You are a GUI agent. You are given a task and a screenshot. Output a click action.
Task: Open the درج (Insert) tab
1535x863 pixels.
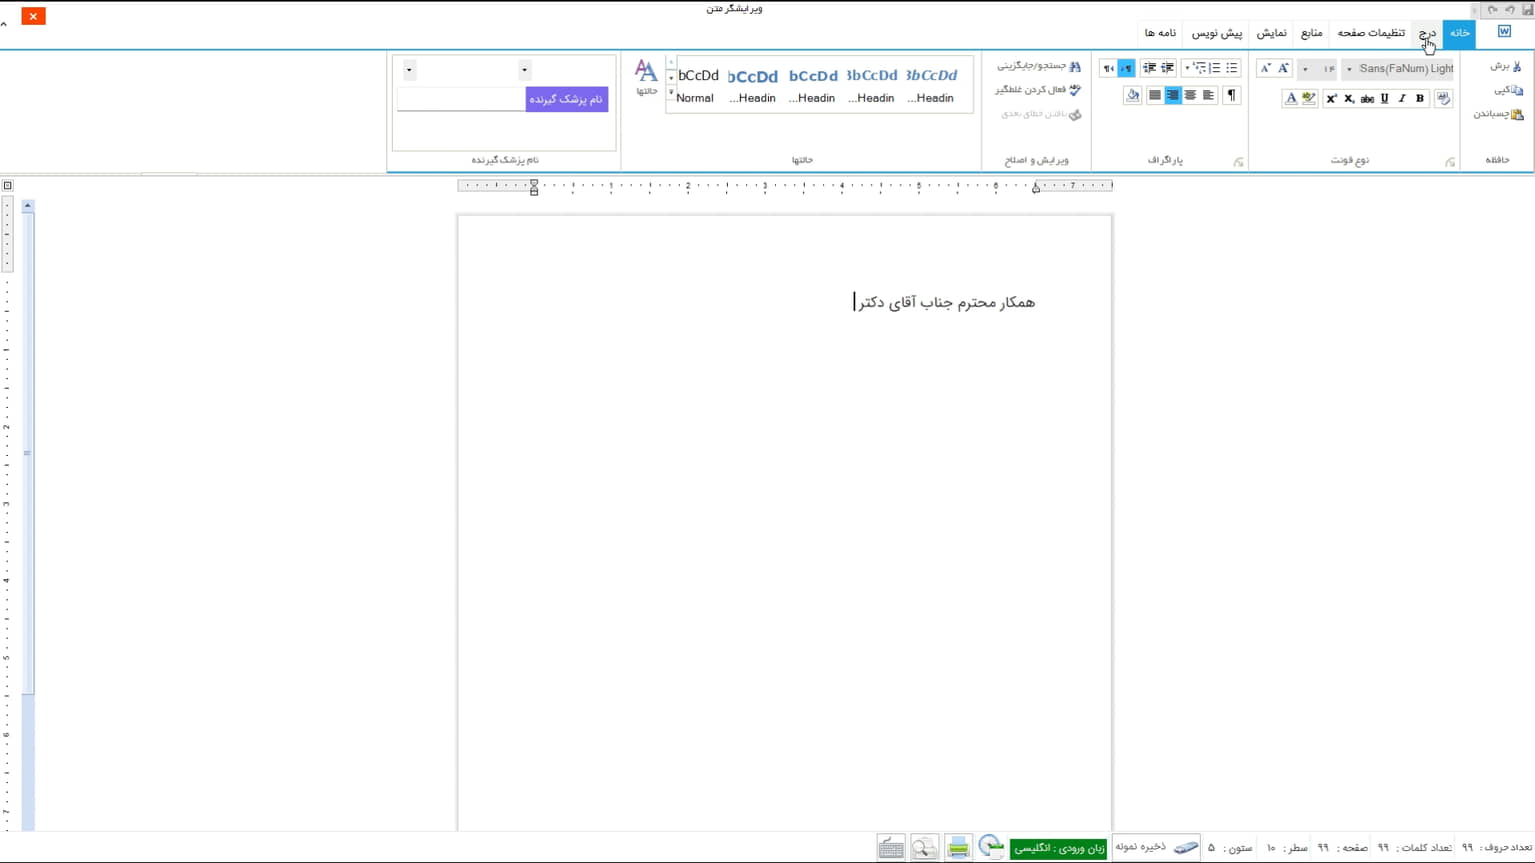[1426, 33]
